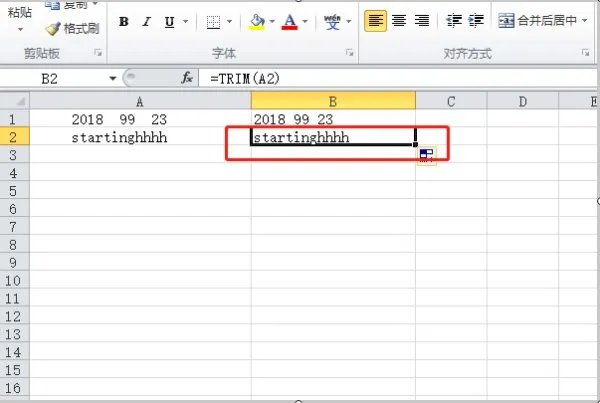Viewport: 600px width, 403px height.
Task: Align text right in the cell
Action: click(421, 21)
